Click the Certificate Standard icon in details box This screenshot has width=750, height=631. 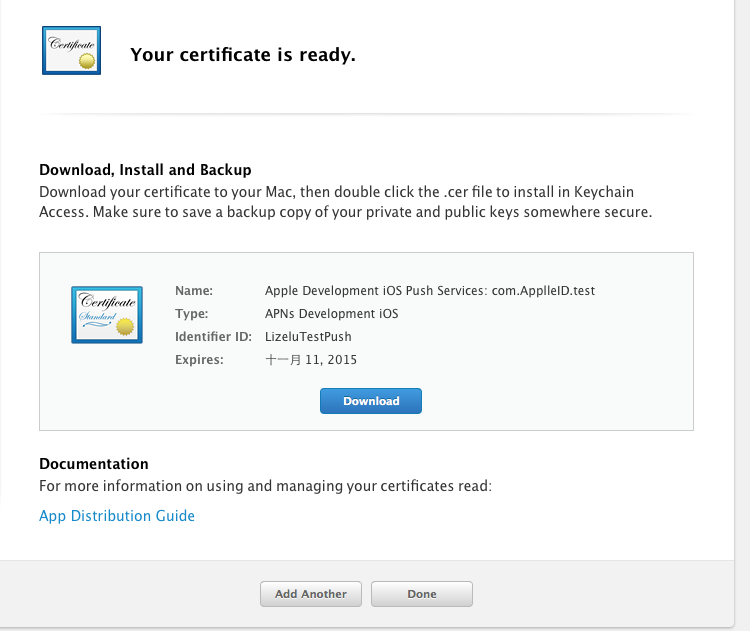pyautogui.click(x=107, y=315)
